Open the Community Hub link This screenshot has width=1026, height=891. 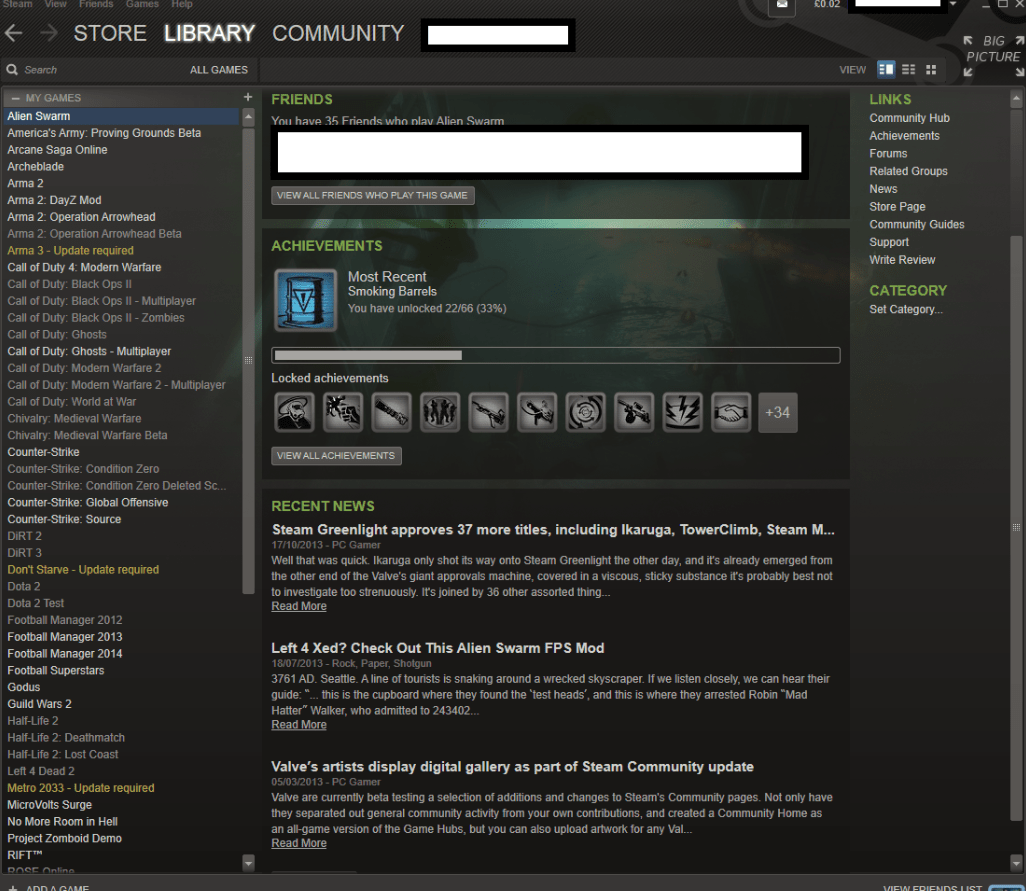point(909,118)
